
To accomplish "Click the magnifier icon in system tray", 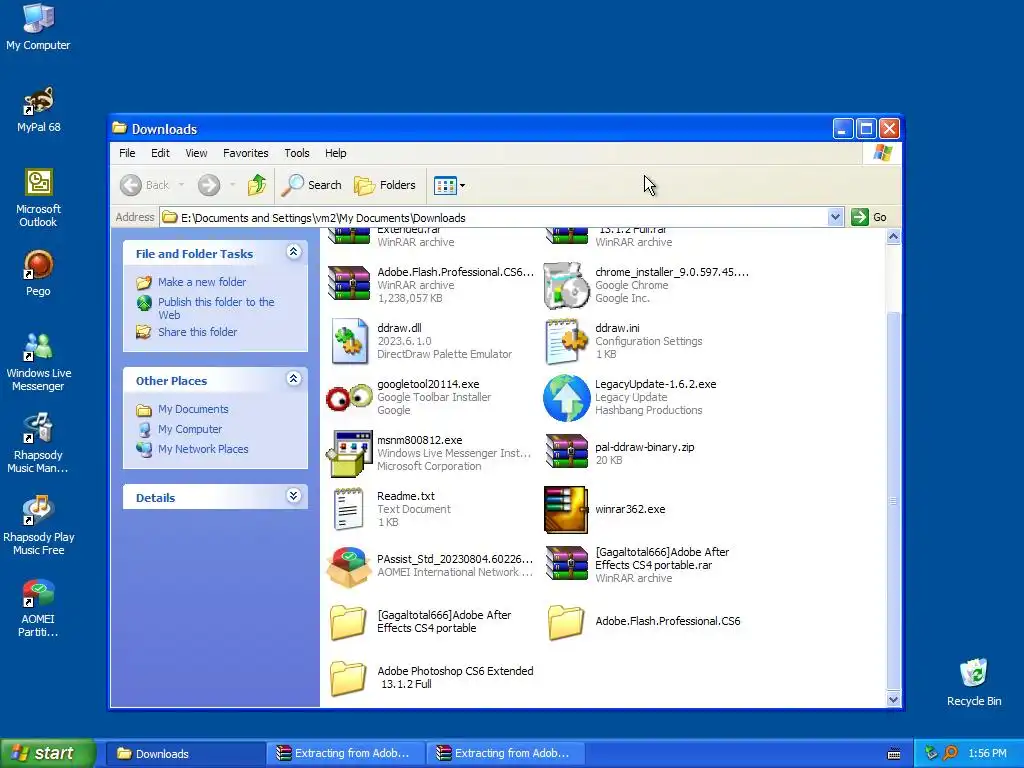I will point(950,753).
